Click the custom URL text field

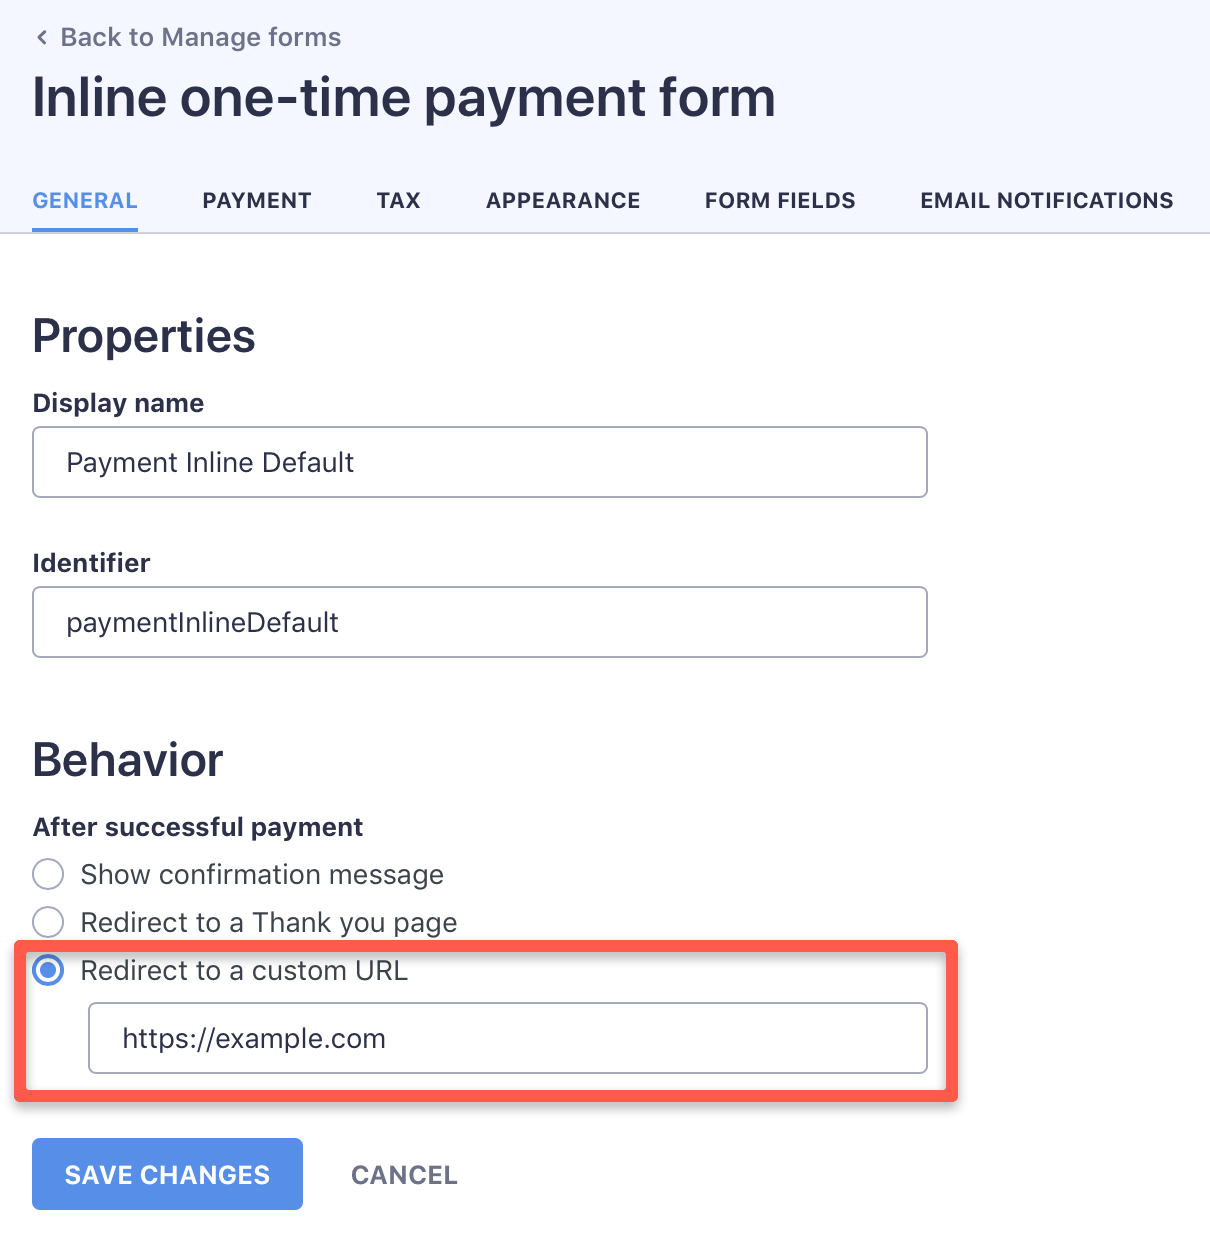pyautogui.click(x=508, y=1038)
